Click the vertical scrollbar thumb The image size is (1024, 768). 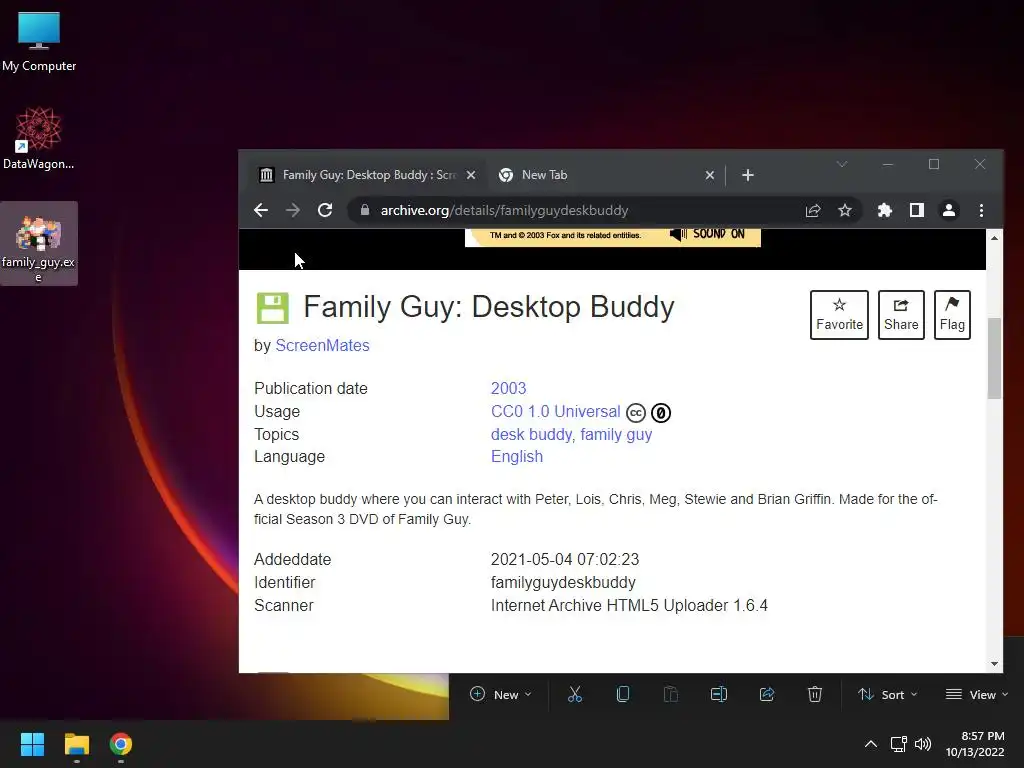click(x=994, y=358)
